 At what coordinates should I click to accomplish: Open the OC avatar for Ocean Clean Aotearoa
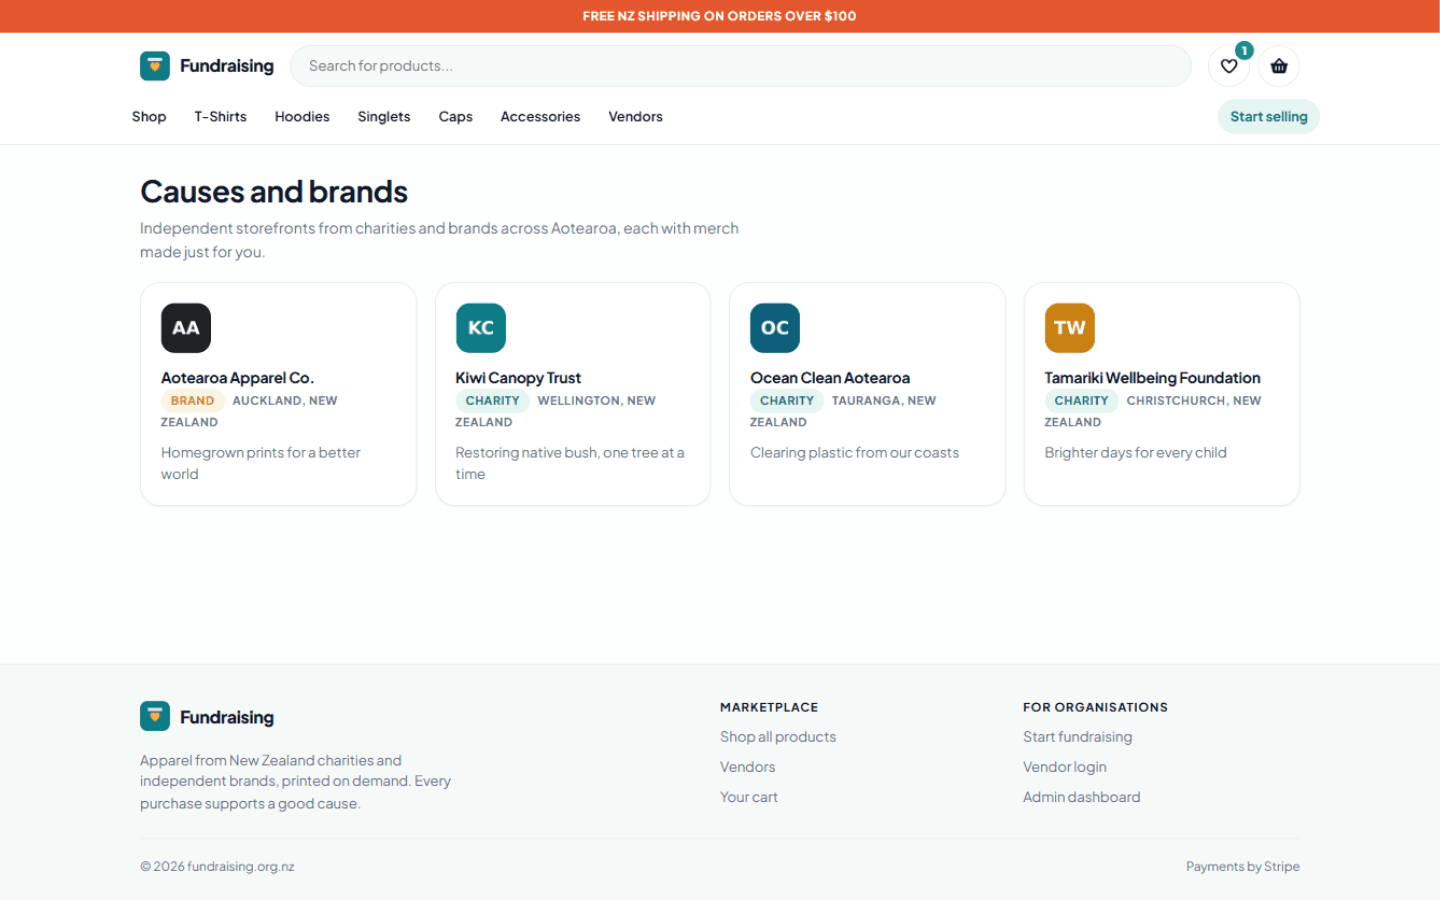(x=775, y=328)
